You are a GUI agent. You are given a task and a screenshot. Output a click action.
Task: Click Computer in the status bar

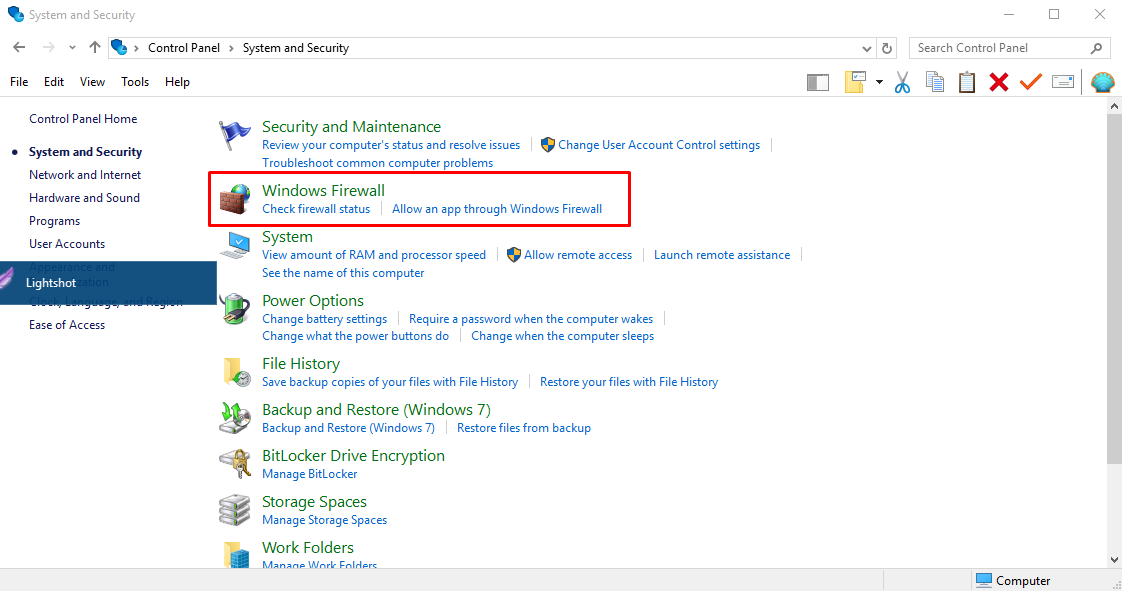pos(1013,580)
